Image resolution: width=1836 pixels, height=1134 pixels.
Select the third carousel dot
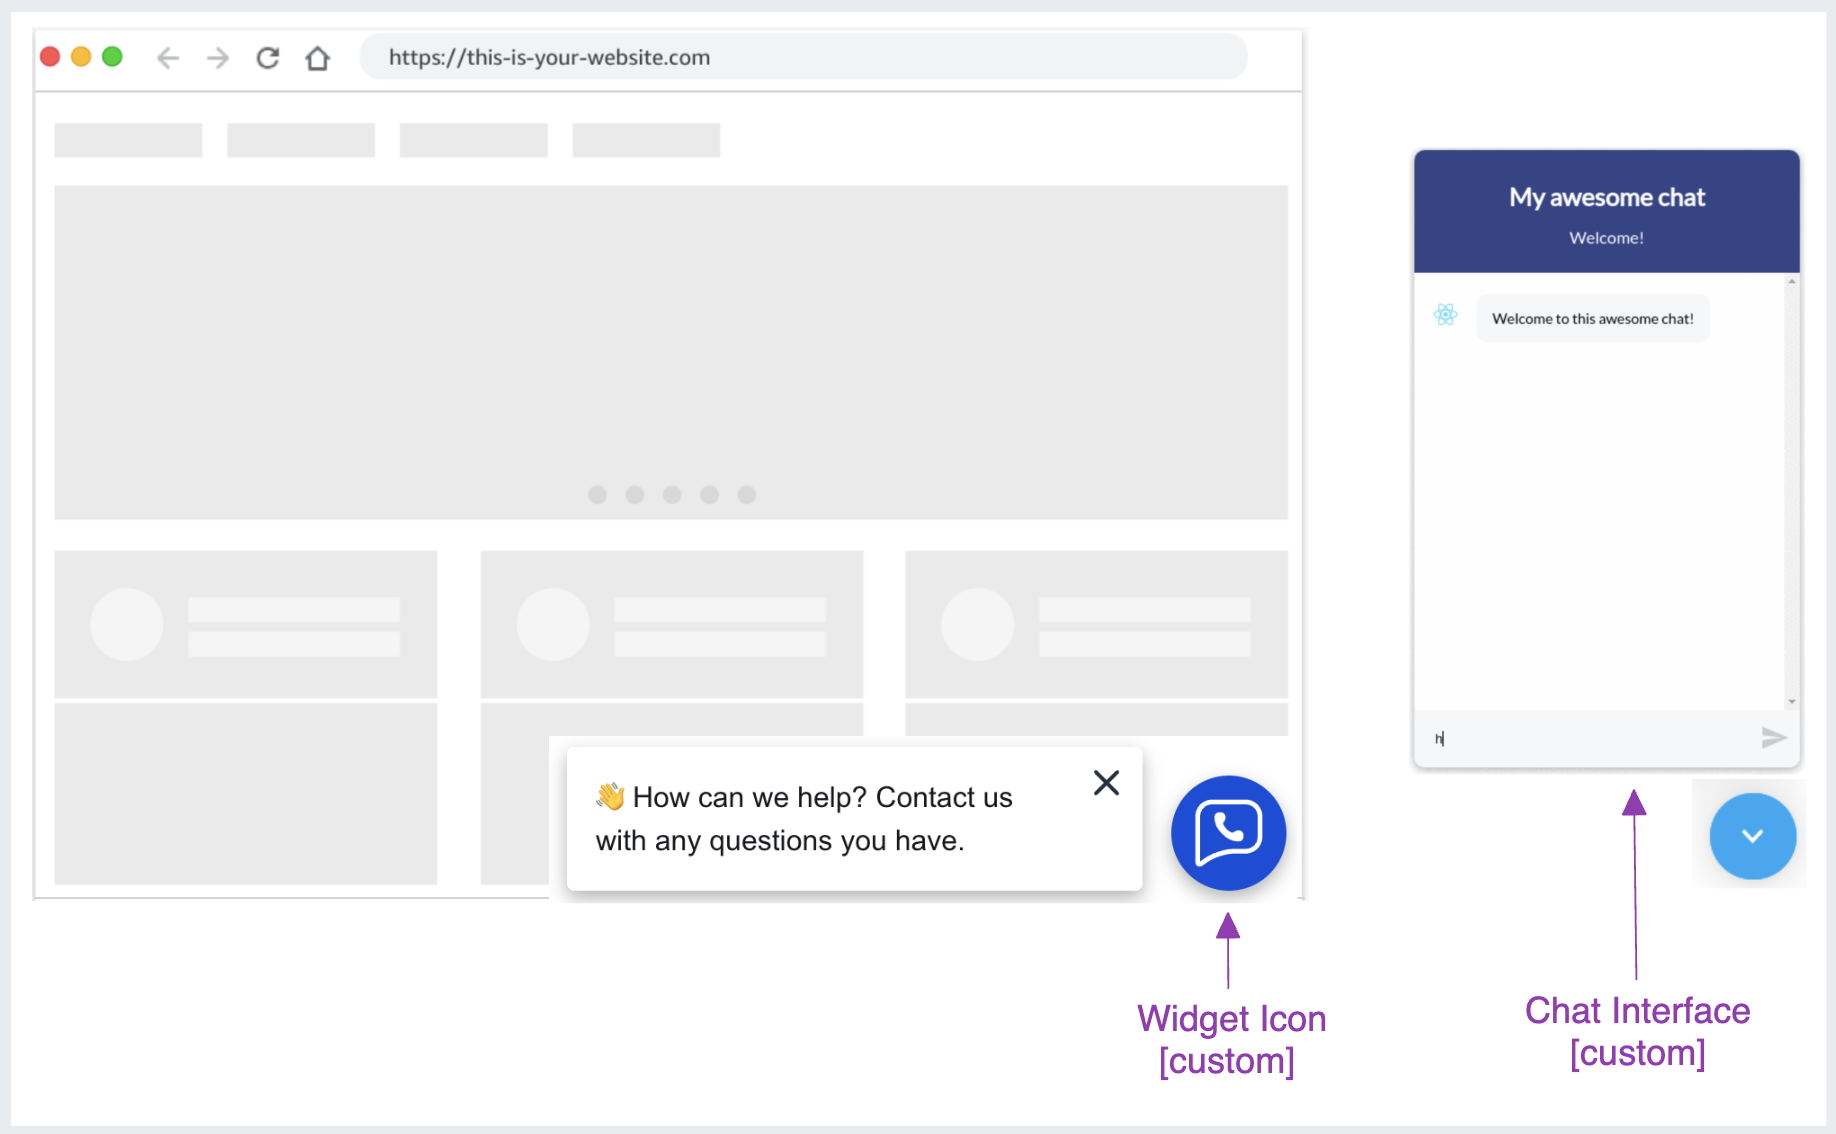coord(672,495)
